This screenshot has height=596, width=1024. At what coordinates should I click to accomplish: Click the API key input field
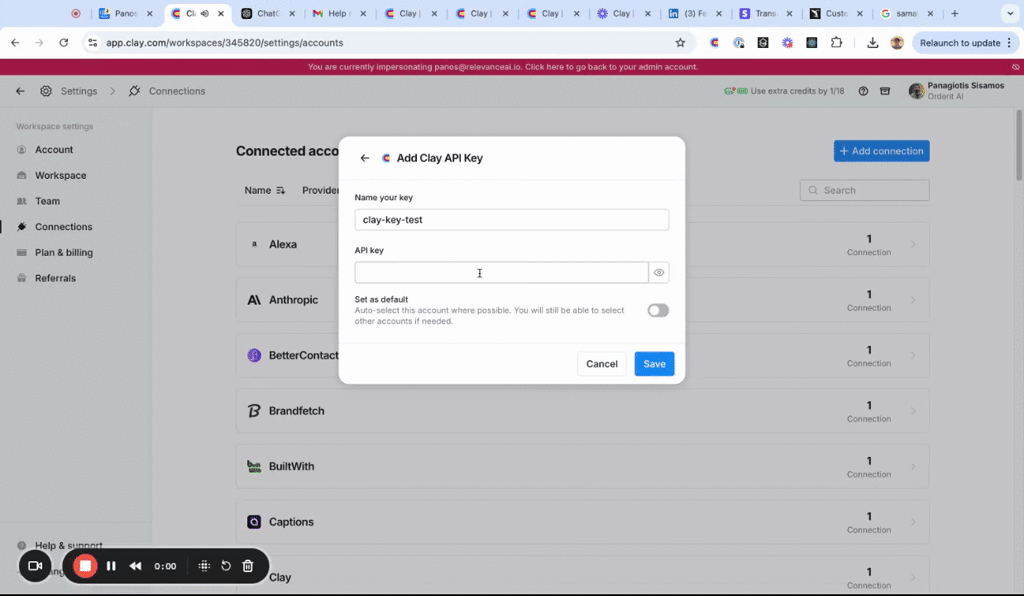point(501,273)
